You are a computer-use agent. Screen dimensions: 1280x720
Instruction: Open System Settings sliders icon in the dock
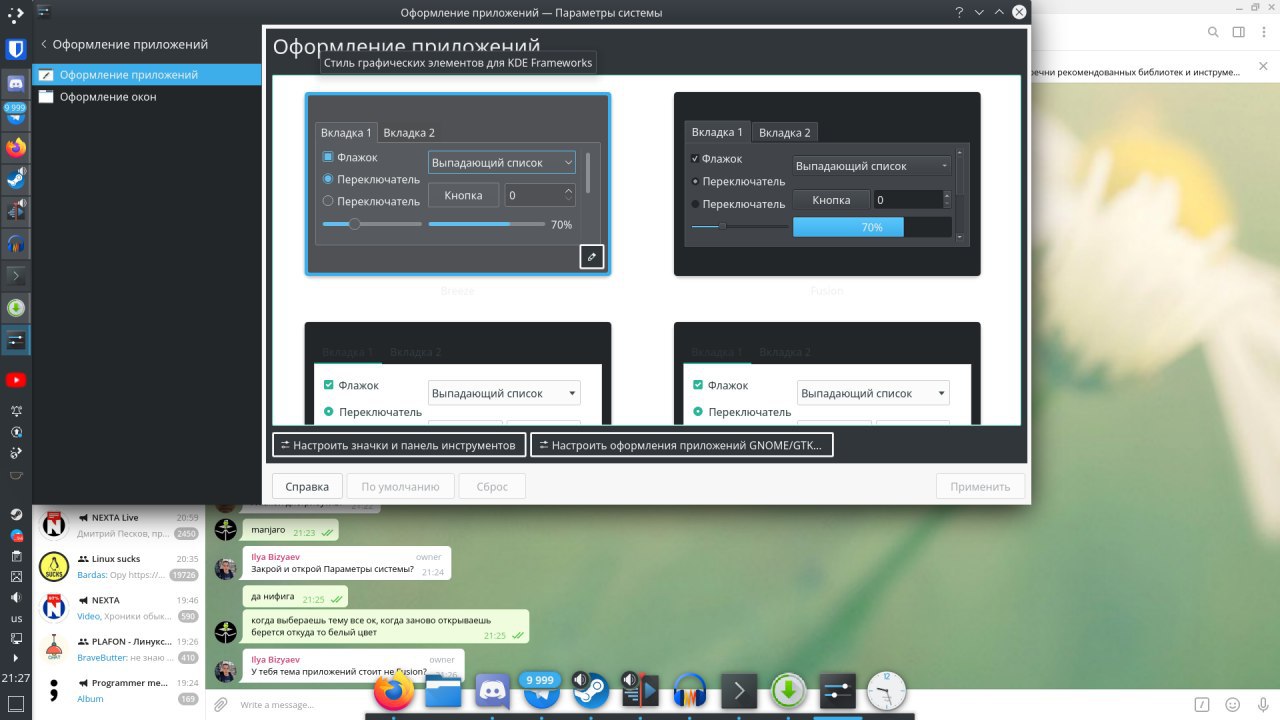(837, 691)
